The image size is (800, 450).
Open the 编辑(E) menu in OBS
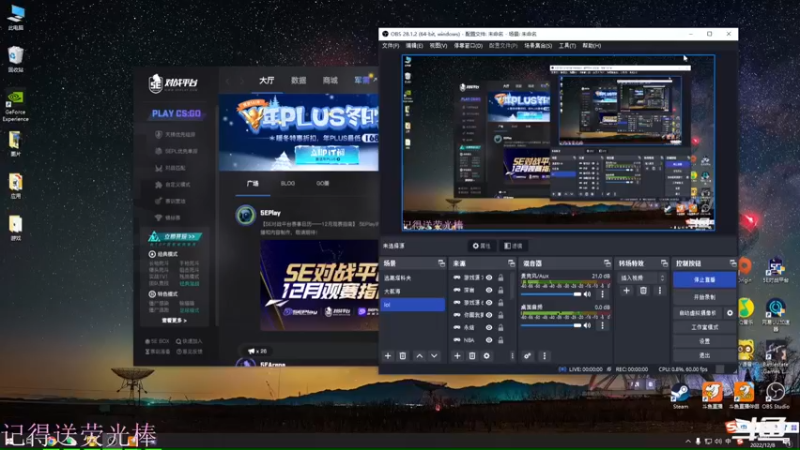[x=414, y=46]
